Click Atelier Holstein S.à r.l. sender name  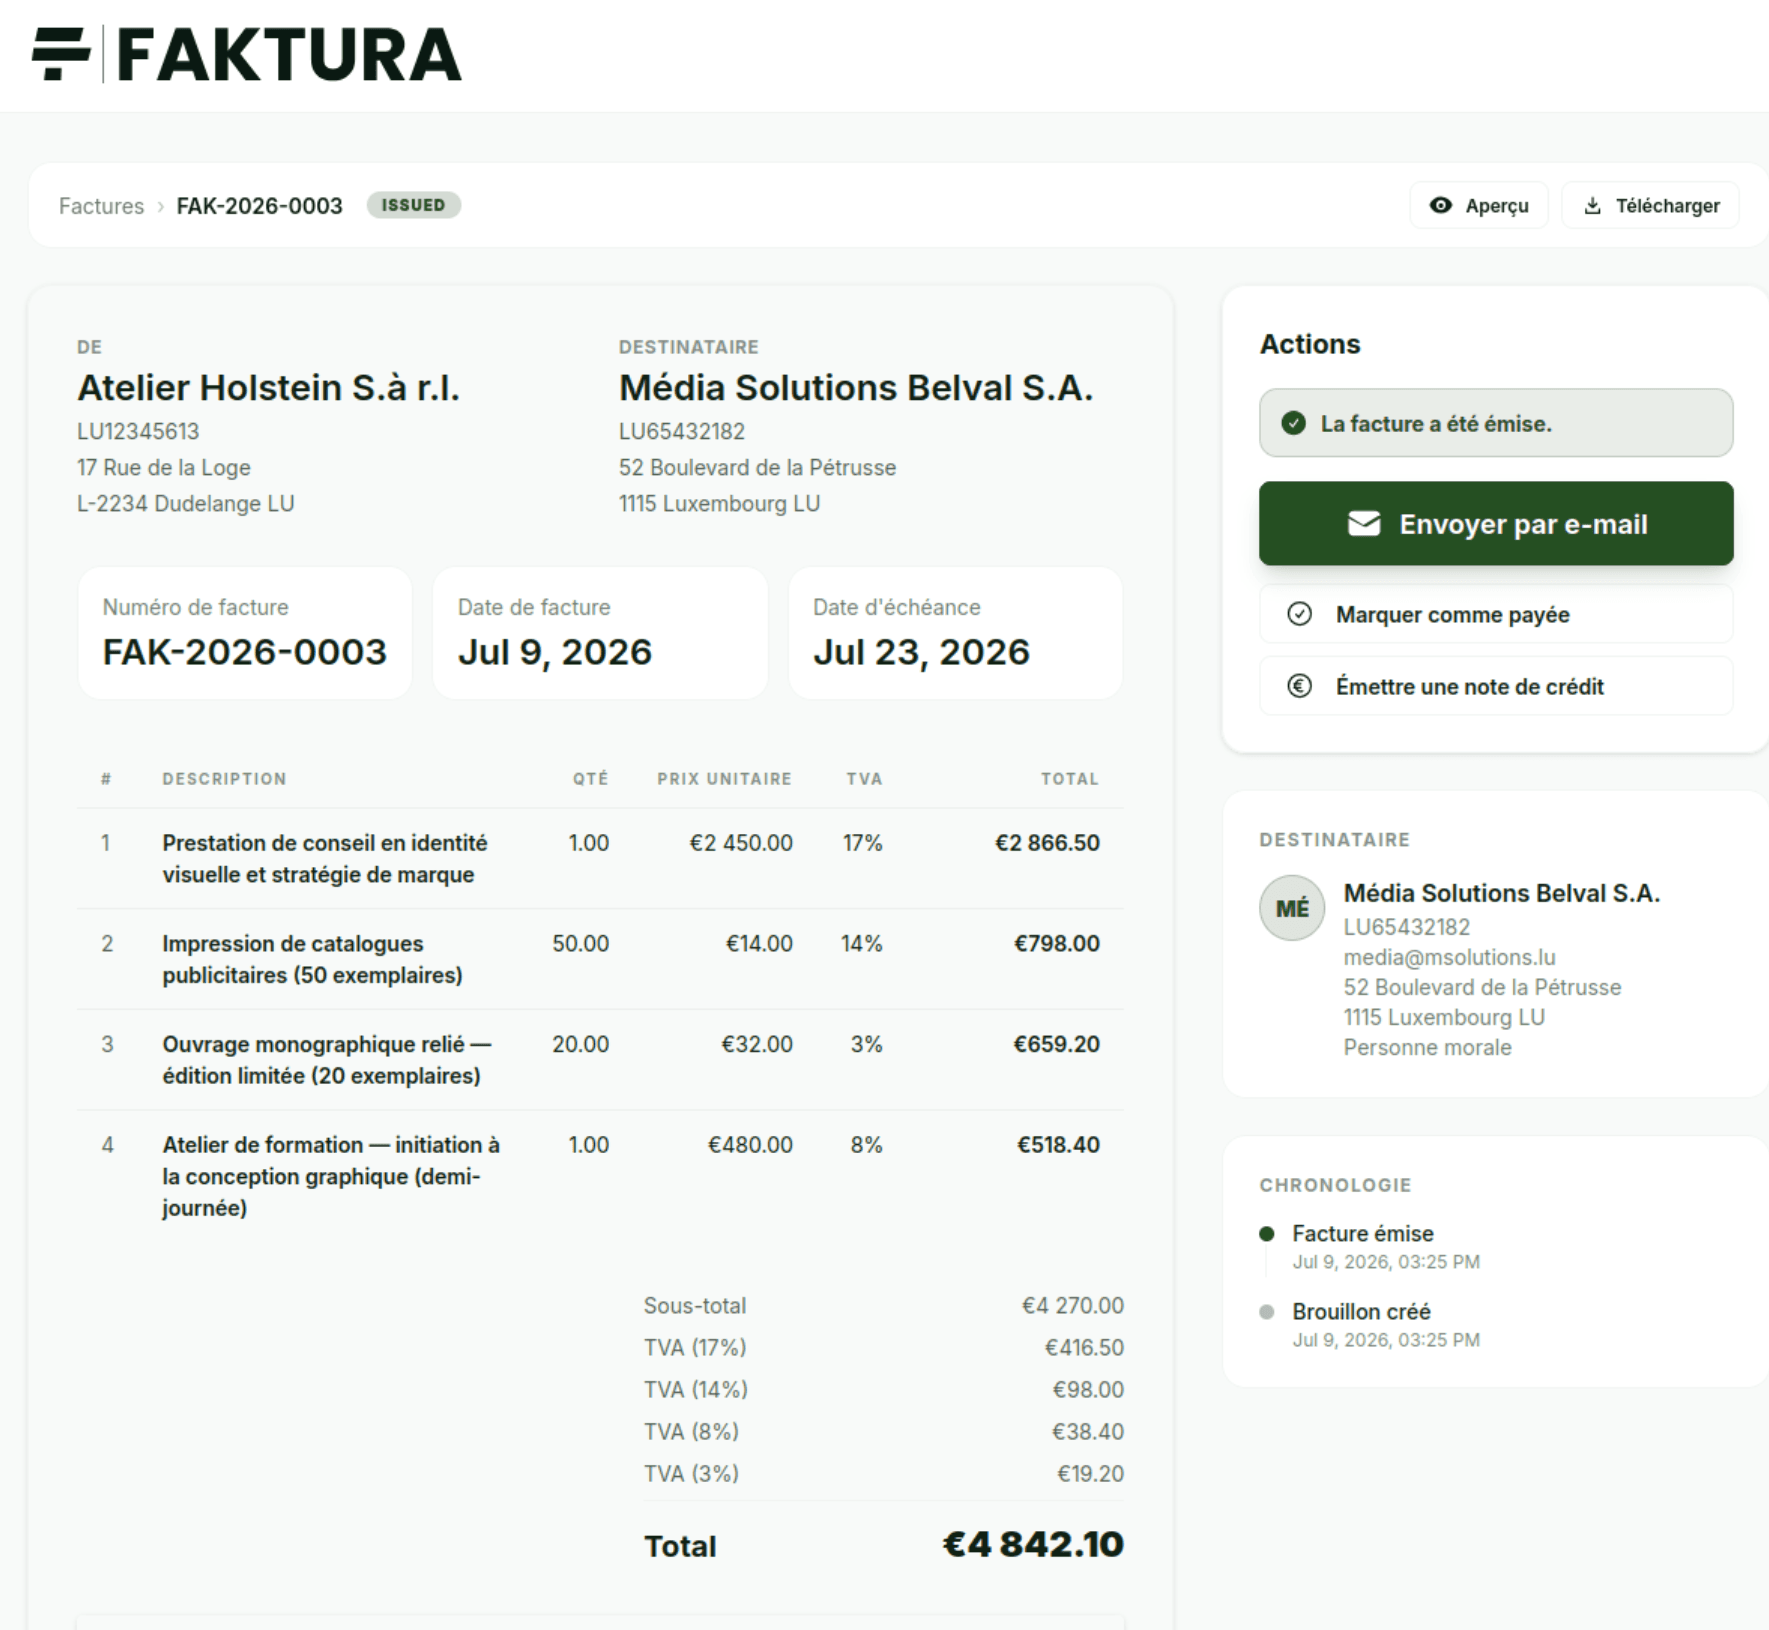click(268, 388)
